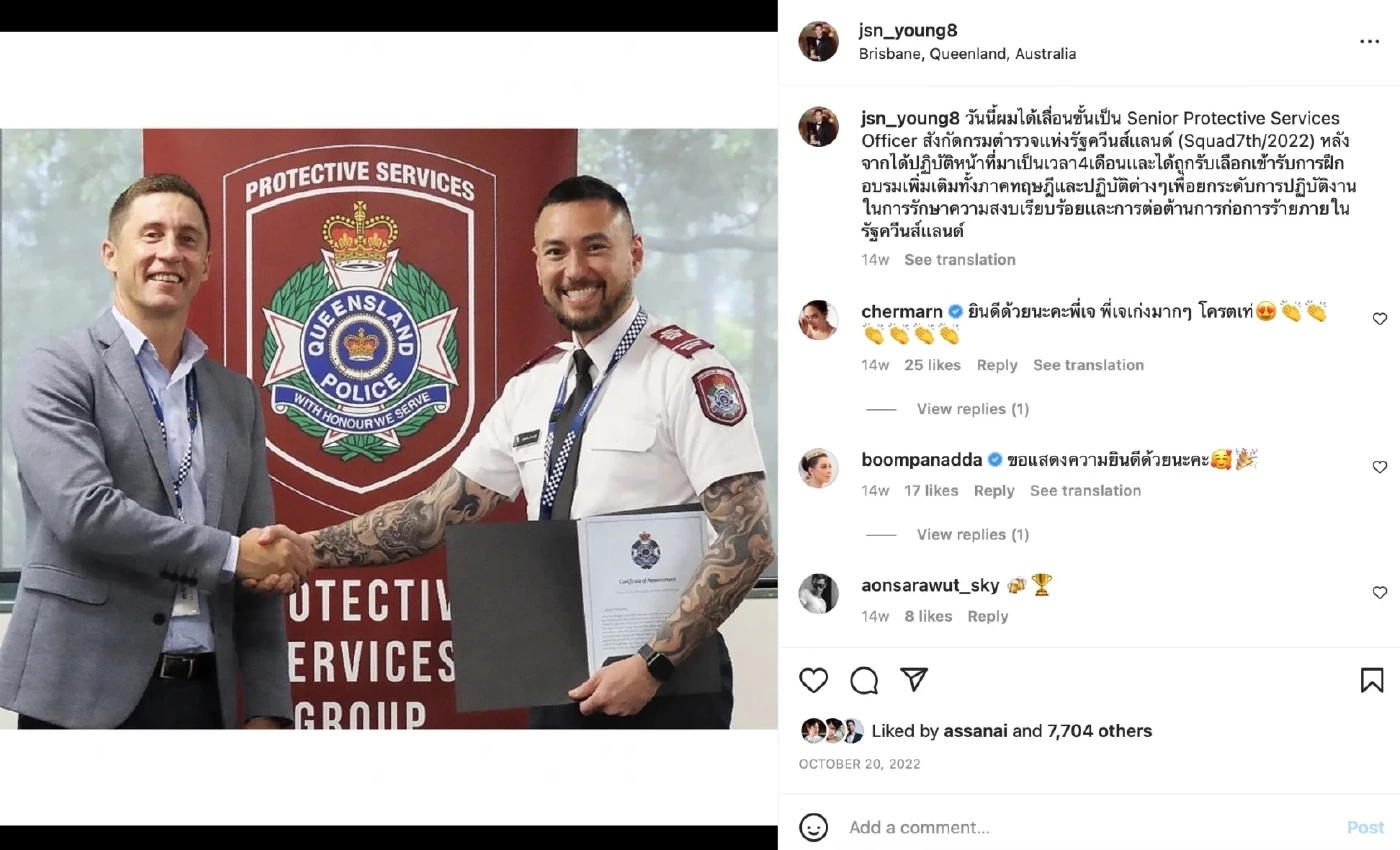Like chermarn's comment with heart
Screen dimensions: 1400x850
pos(1380,319)
